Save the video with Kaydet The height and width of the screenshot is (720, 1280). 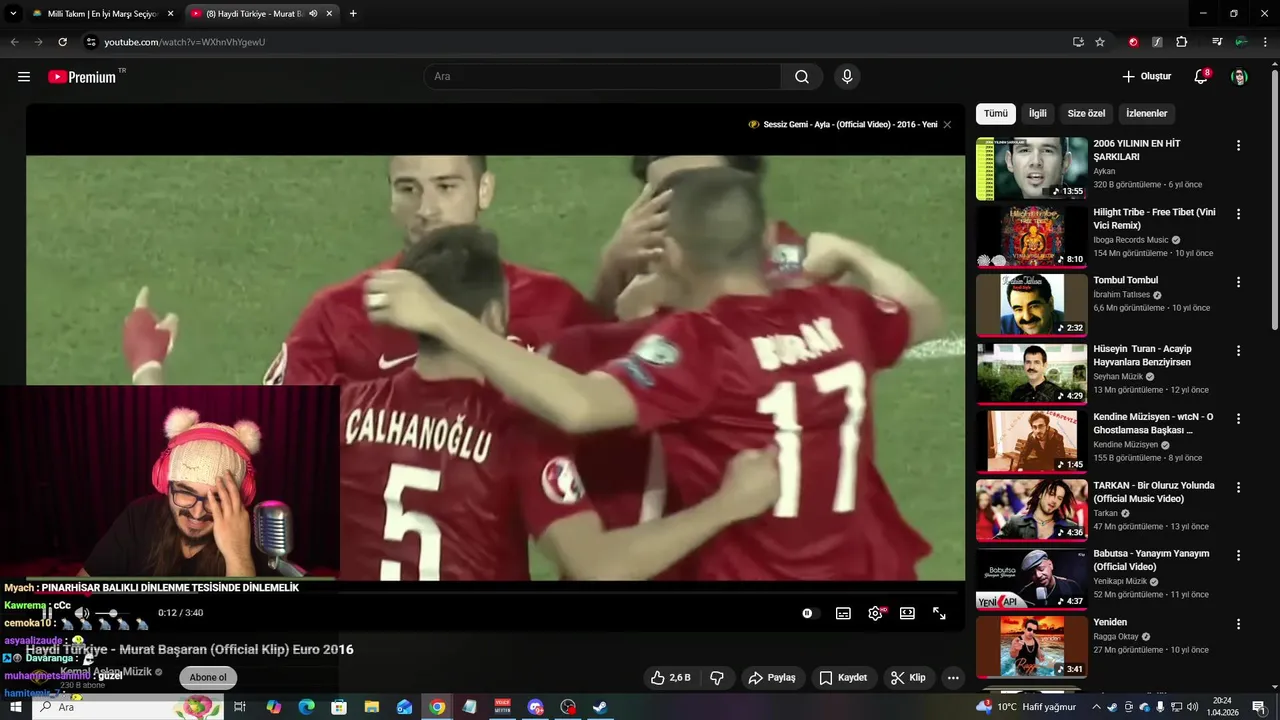pos(843,677)
